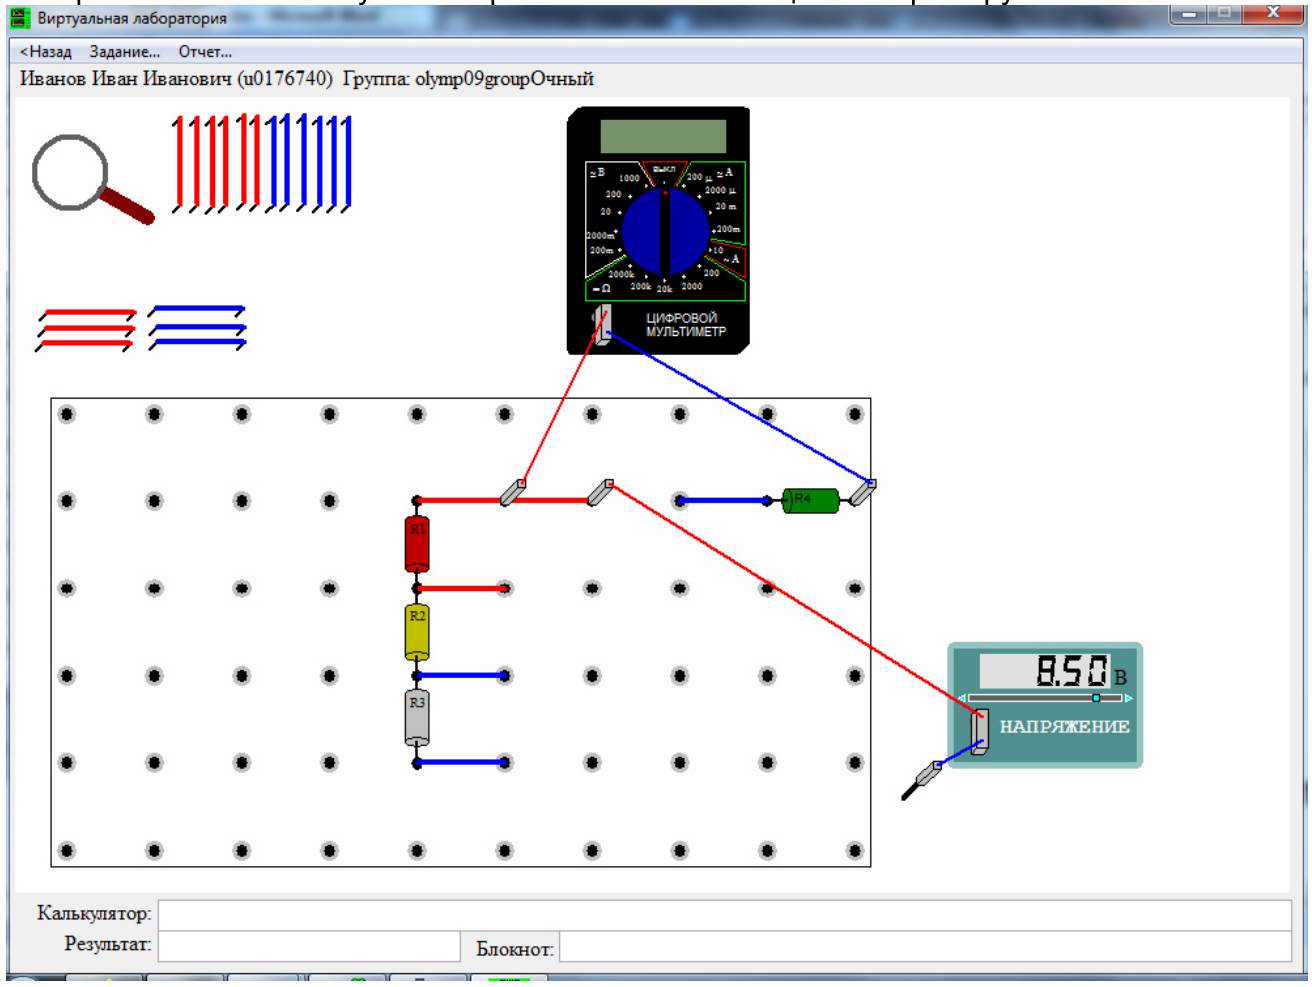Click the left arrow of the voltage slider
1312x987 pixels.
[x=963, y=698]
